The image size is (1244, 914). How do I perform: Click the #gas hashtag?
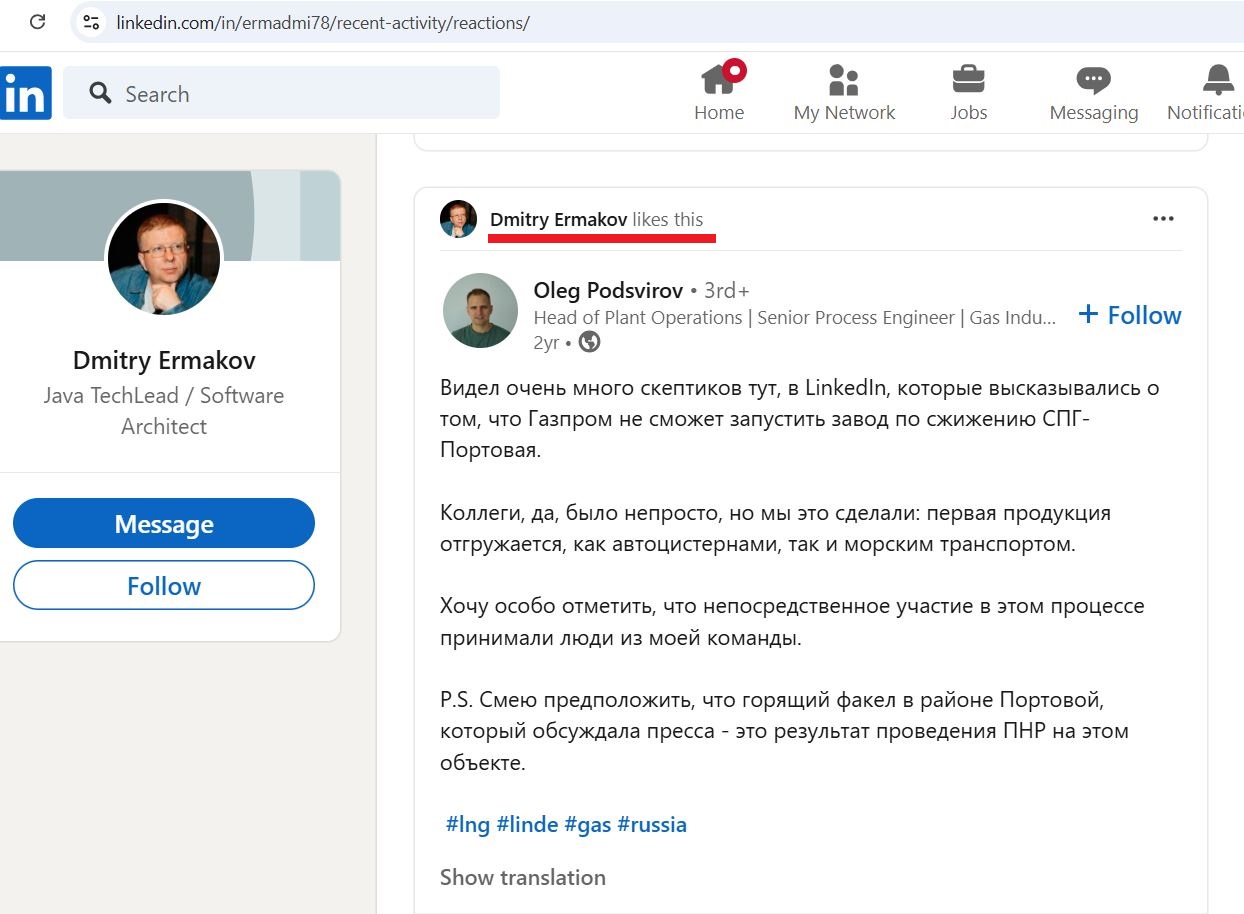(x=588, y=825)
